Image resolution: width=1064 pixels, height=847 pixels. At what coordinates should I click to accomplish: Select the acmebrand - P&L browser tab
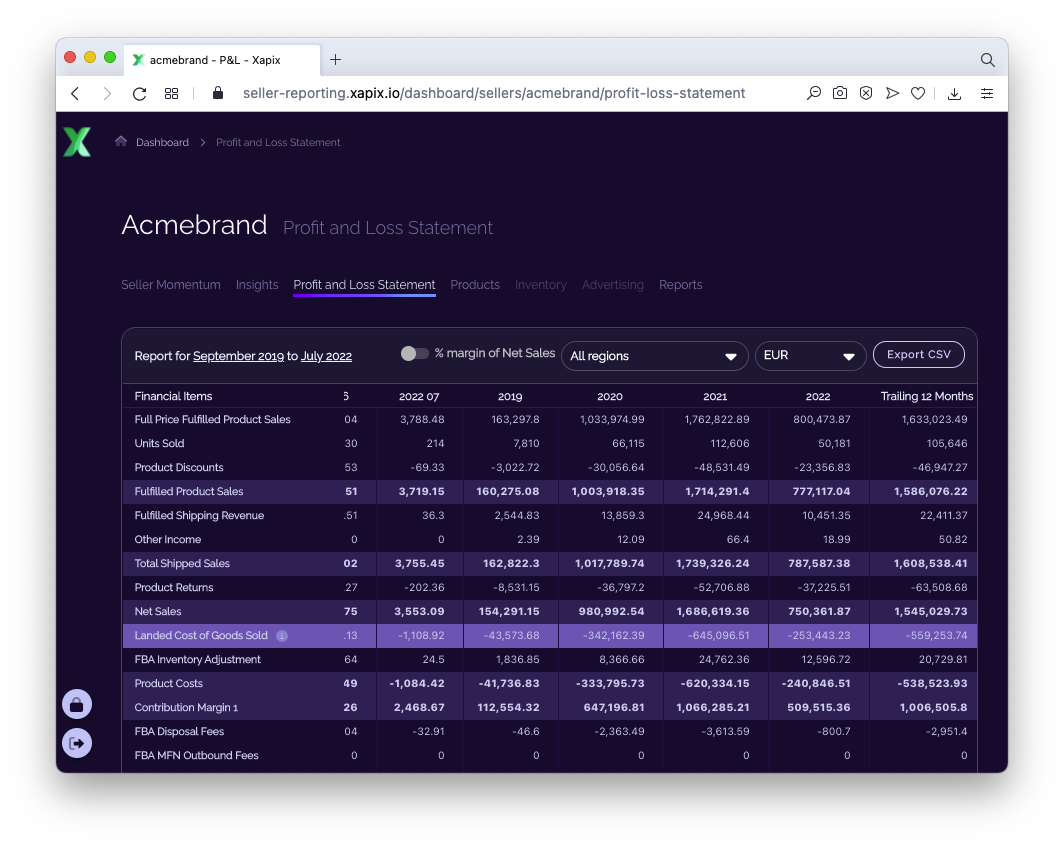222,60
